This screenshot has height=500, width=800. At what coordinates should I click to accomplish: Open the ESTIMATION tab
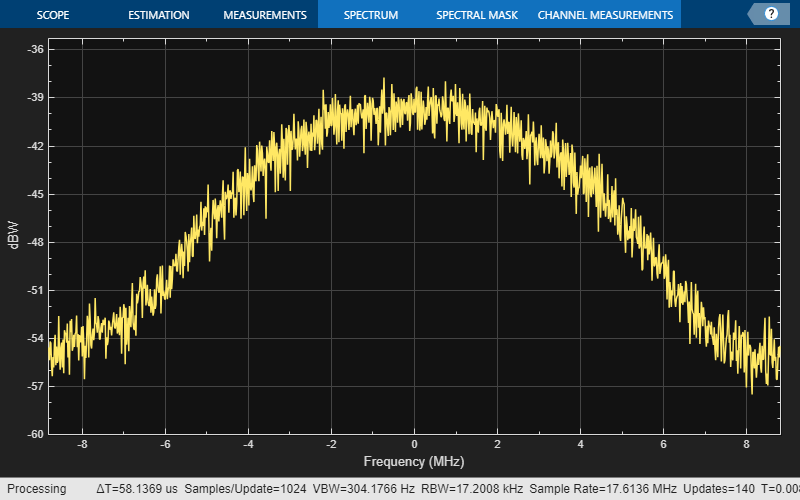pos(159,15)
